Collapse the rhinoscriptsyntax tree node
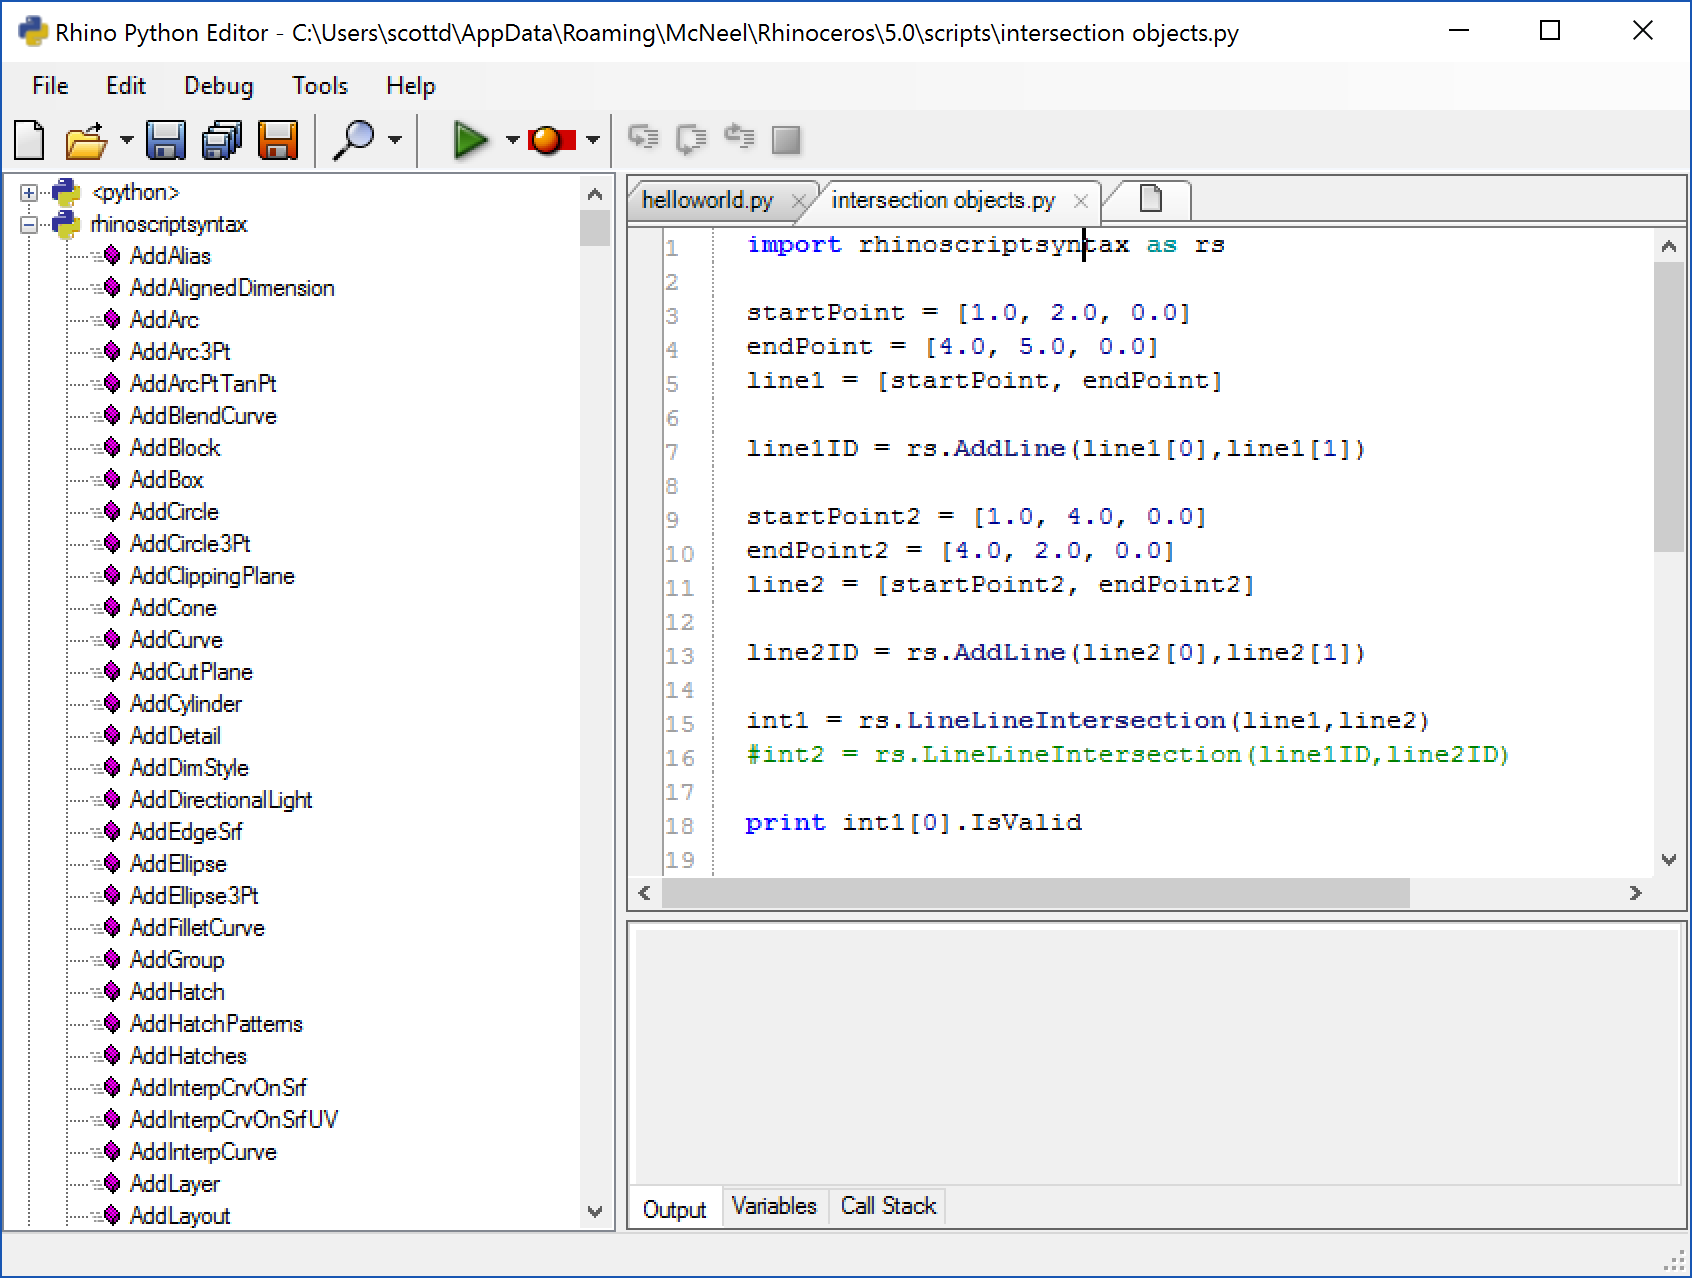1692x1278 pixels. point(29,225)
